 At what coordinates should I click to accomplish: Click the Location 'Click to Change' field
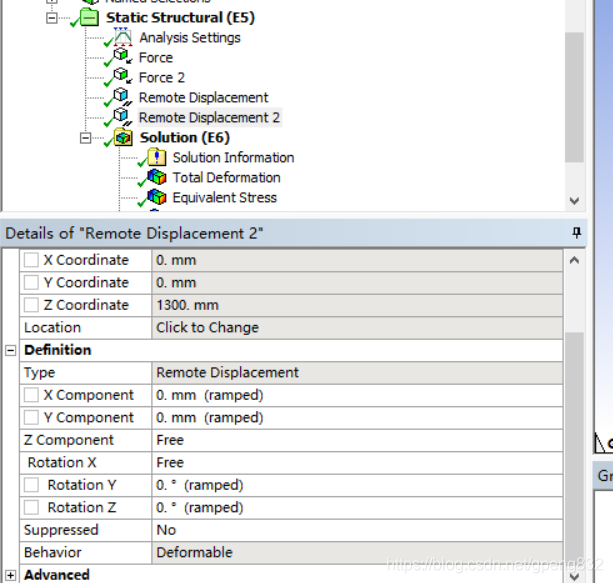[357, 328]
